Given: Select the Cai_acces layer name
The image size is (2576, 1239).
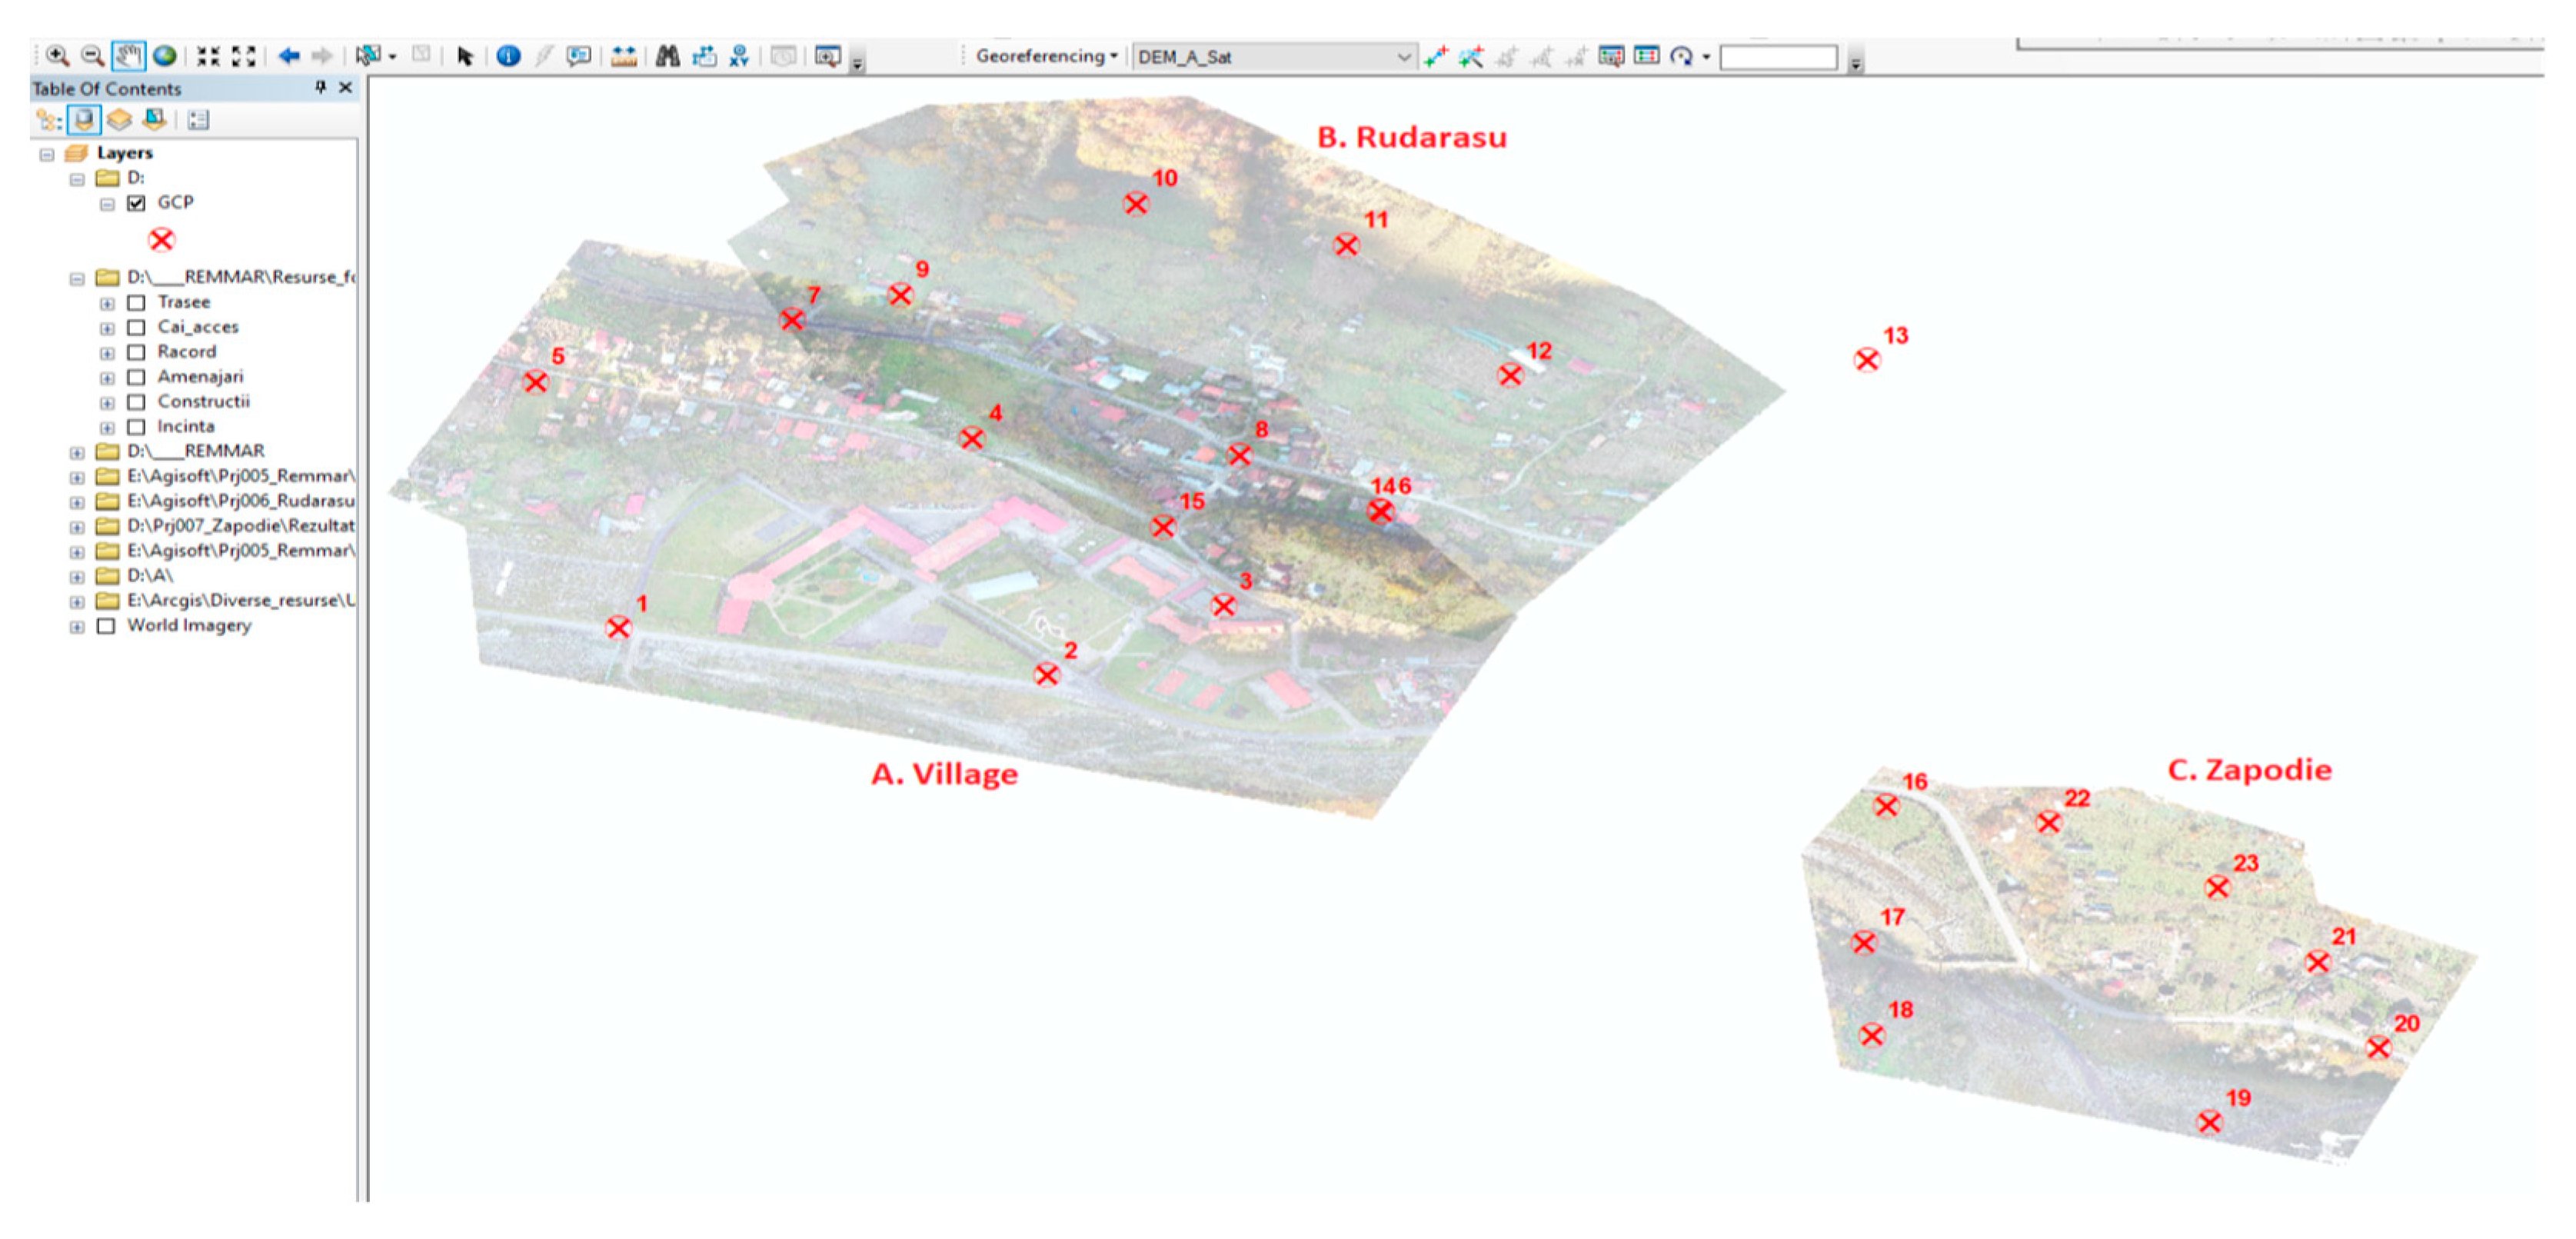Looking at the screenshot, I should (x=197, y=327).
